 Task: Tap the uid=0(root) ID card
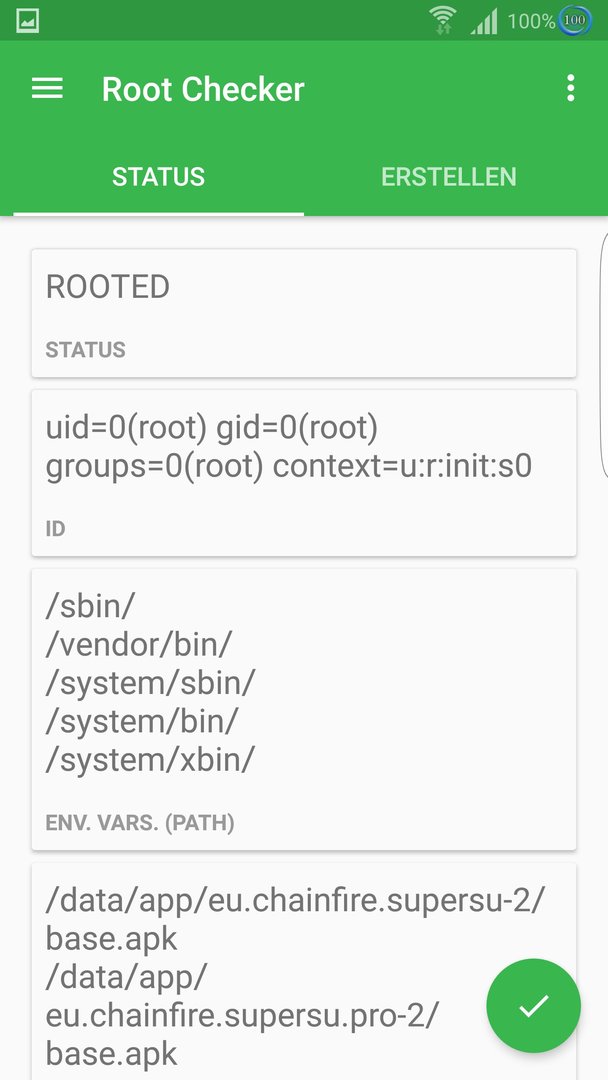coord(304,472)
